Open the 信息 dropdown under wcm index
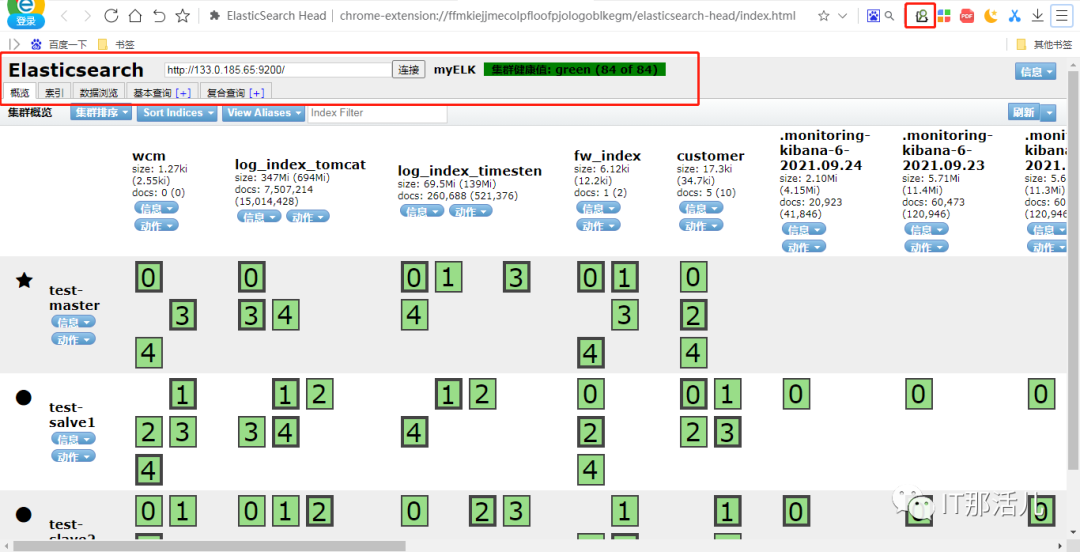This screenshot has height=552, width=1080. 156,207
